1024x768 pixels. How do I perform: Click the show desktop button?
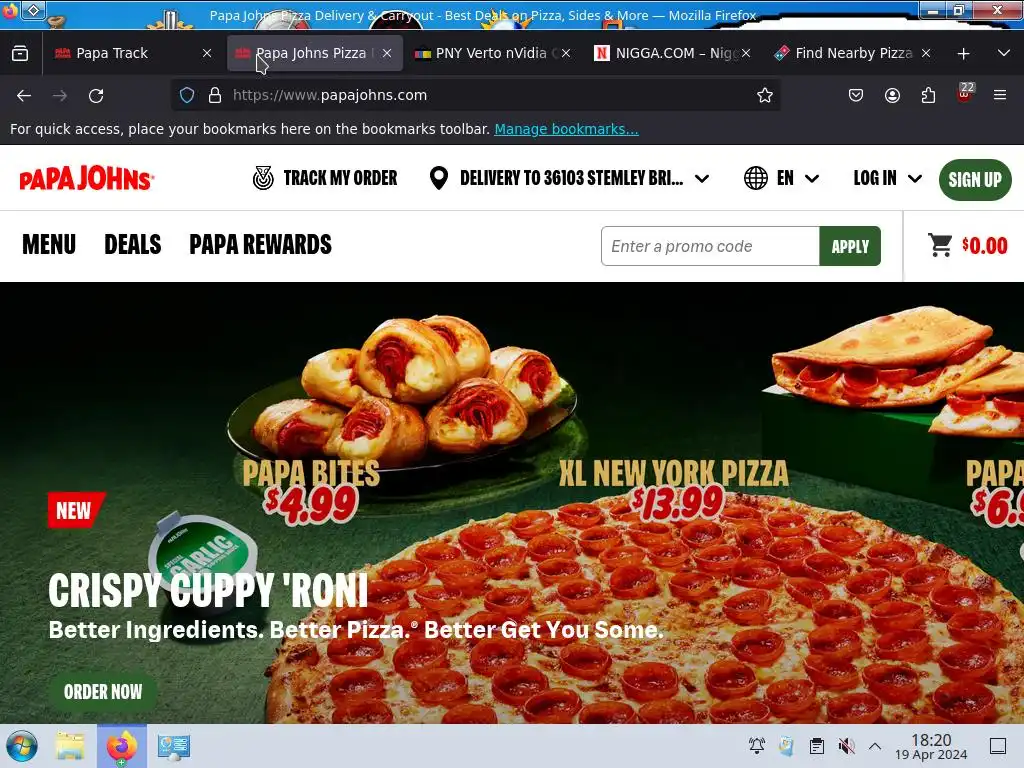[998, 746]
